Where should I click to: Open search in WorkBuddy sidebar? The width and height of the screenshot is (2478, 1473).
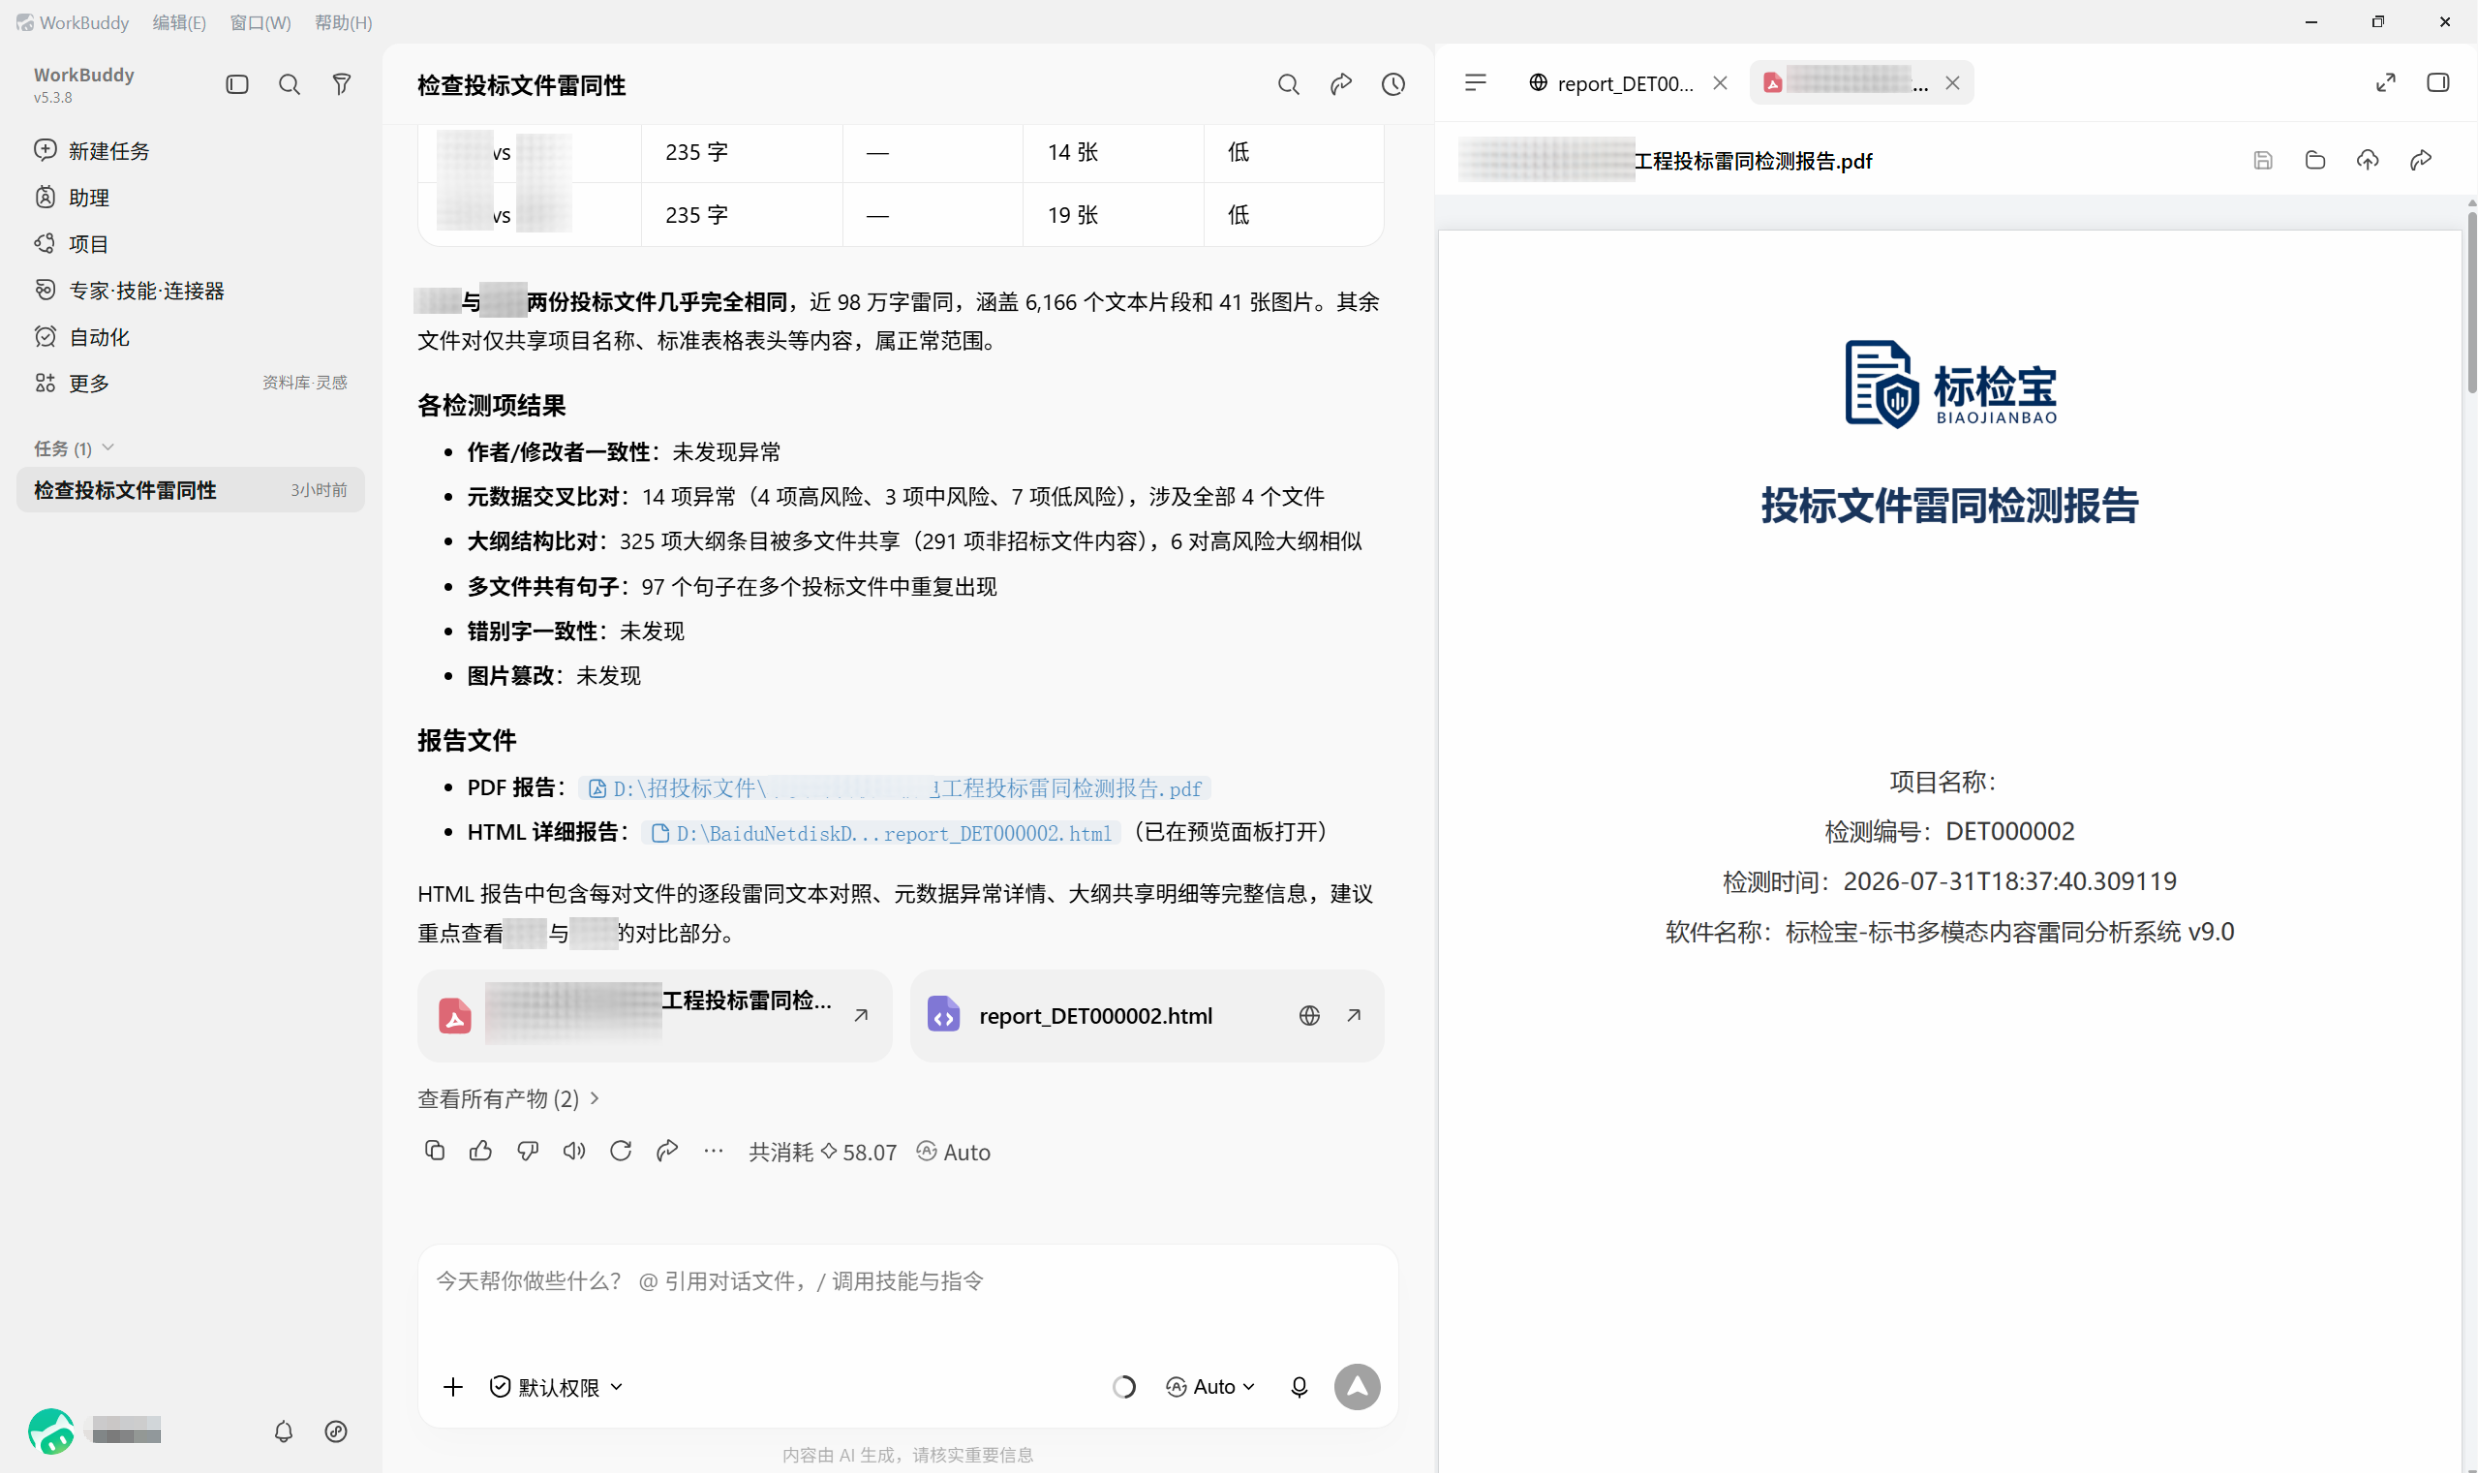289,85
